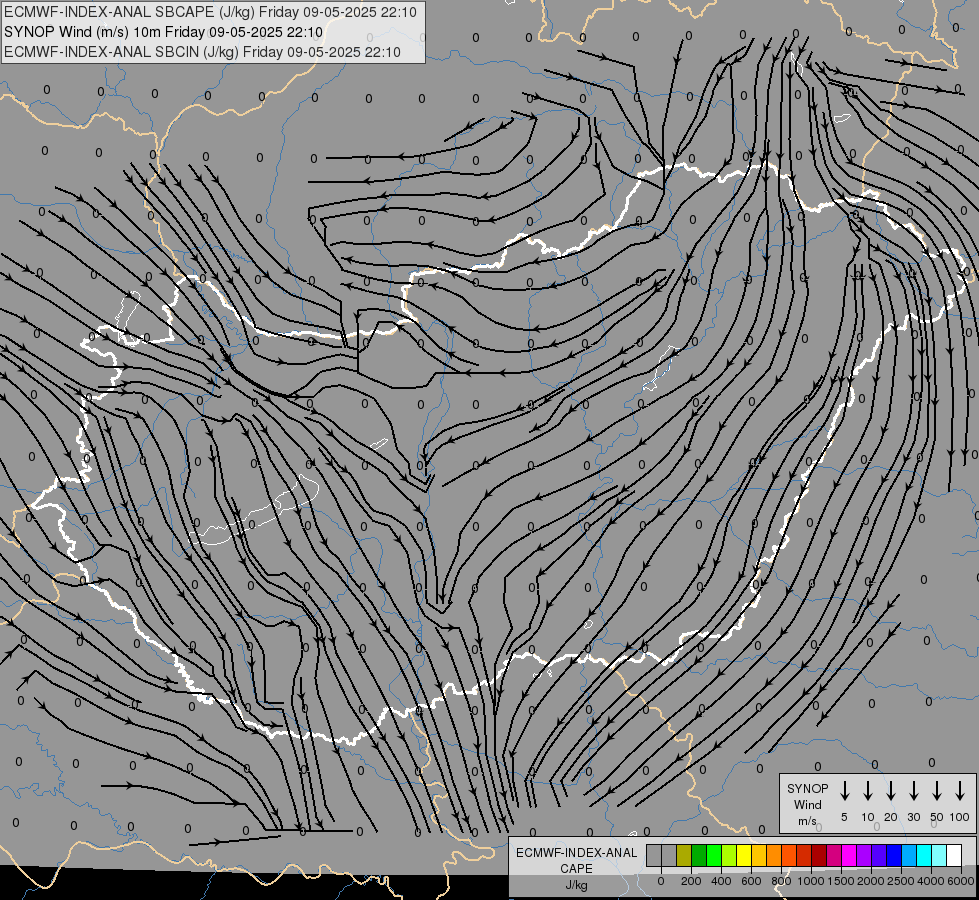Click the 1500 tick label on CAPE scale
The height and width of the screenshot is (900, 979).
[x=841, y=881]
